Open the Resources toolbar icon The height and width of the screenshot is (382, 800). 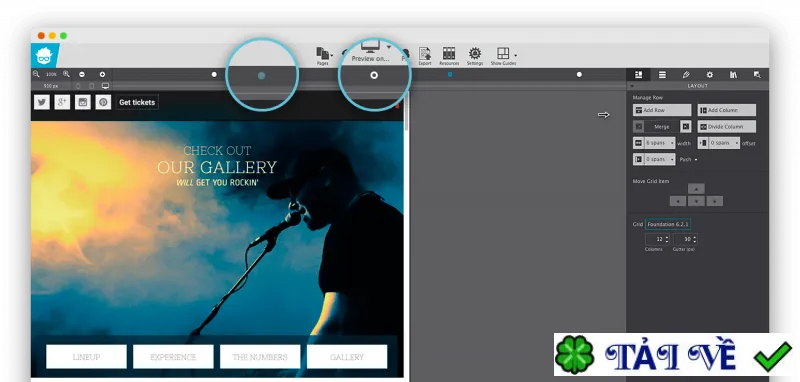[x=449, y=54]
